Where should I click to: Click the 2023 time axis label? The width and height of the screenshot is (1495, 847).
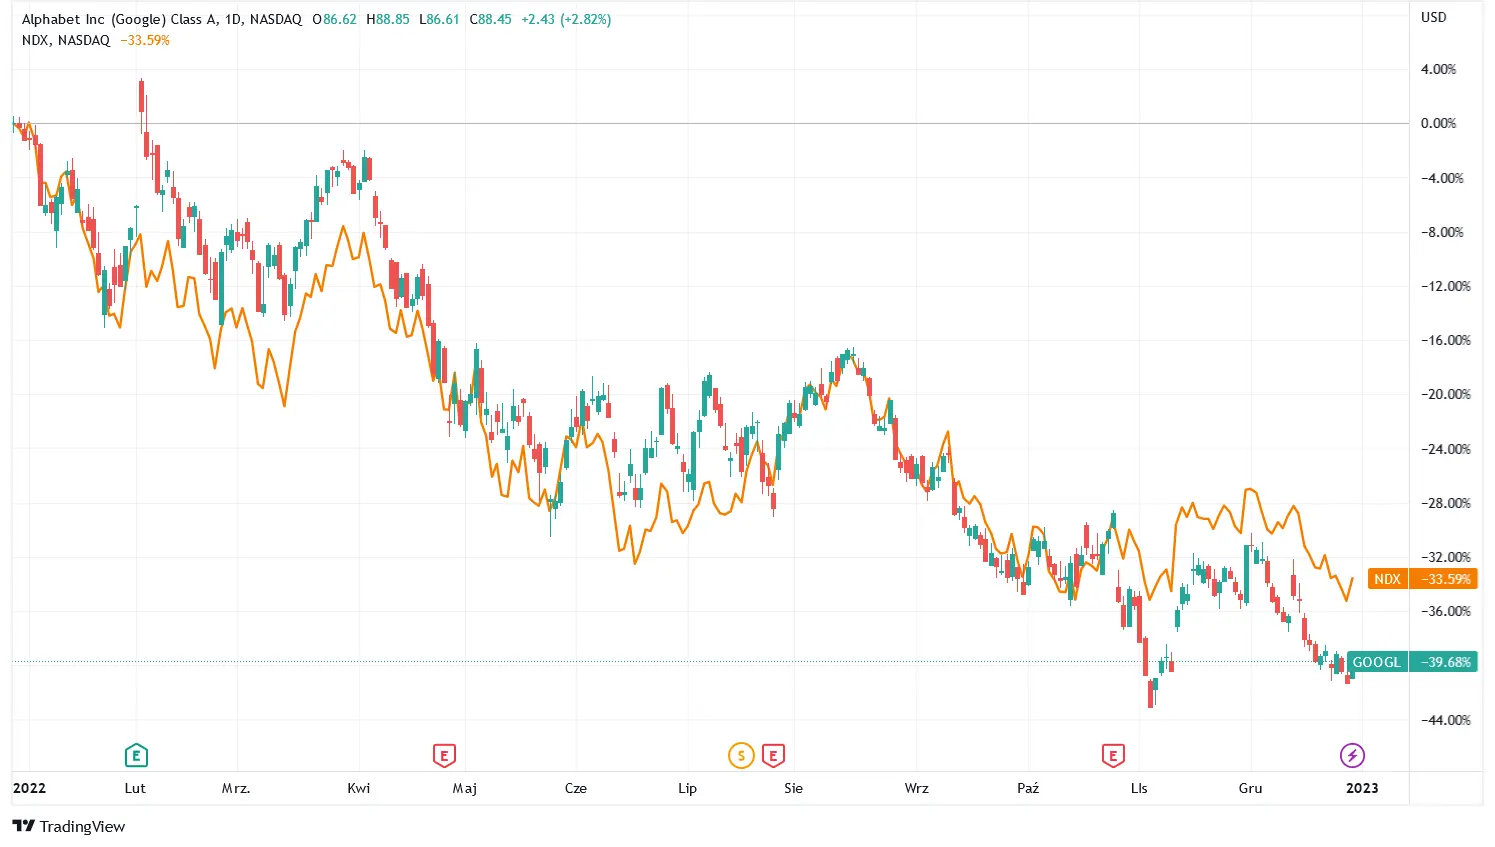click(1362, 788)
